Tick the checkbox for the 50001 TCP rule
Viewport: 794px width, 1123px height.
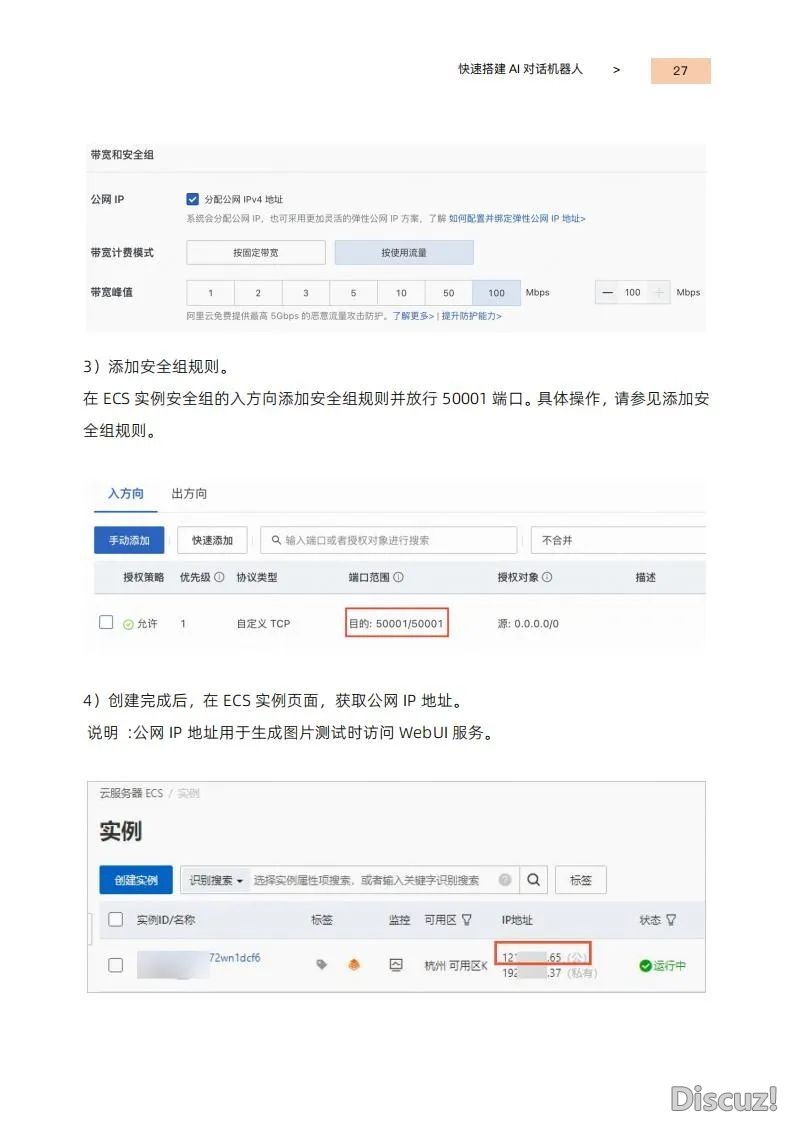(x=106, y=622)
